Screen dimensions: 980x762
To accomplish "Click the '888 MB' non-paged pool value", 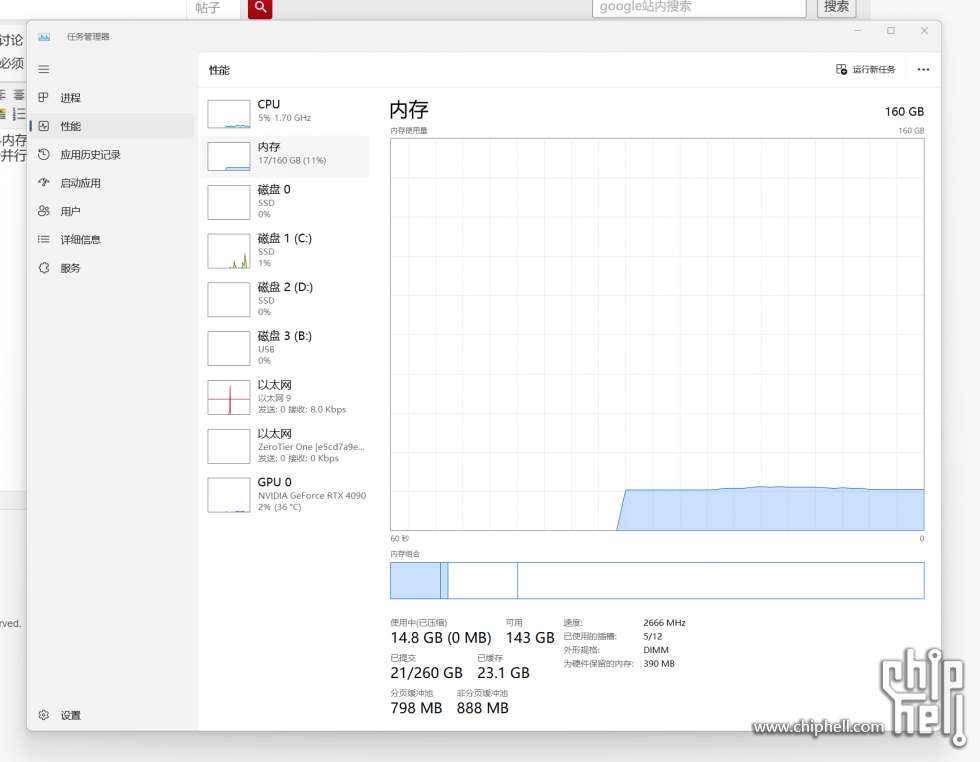I will (x=482, y=708).
